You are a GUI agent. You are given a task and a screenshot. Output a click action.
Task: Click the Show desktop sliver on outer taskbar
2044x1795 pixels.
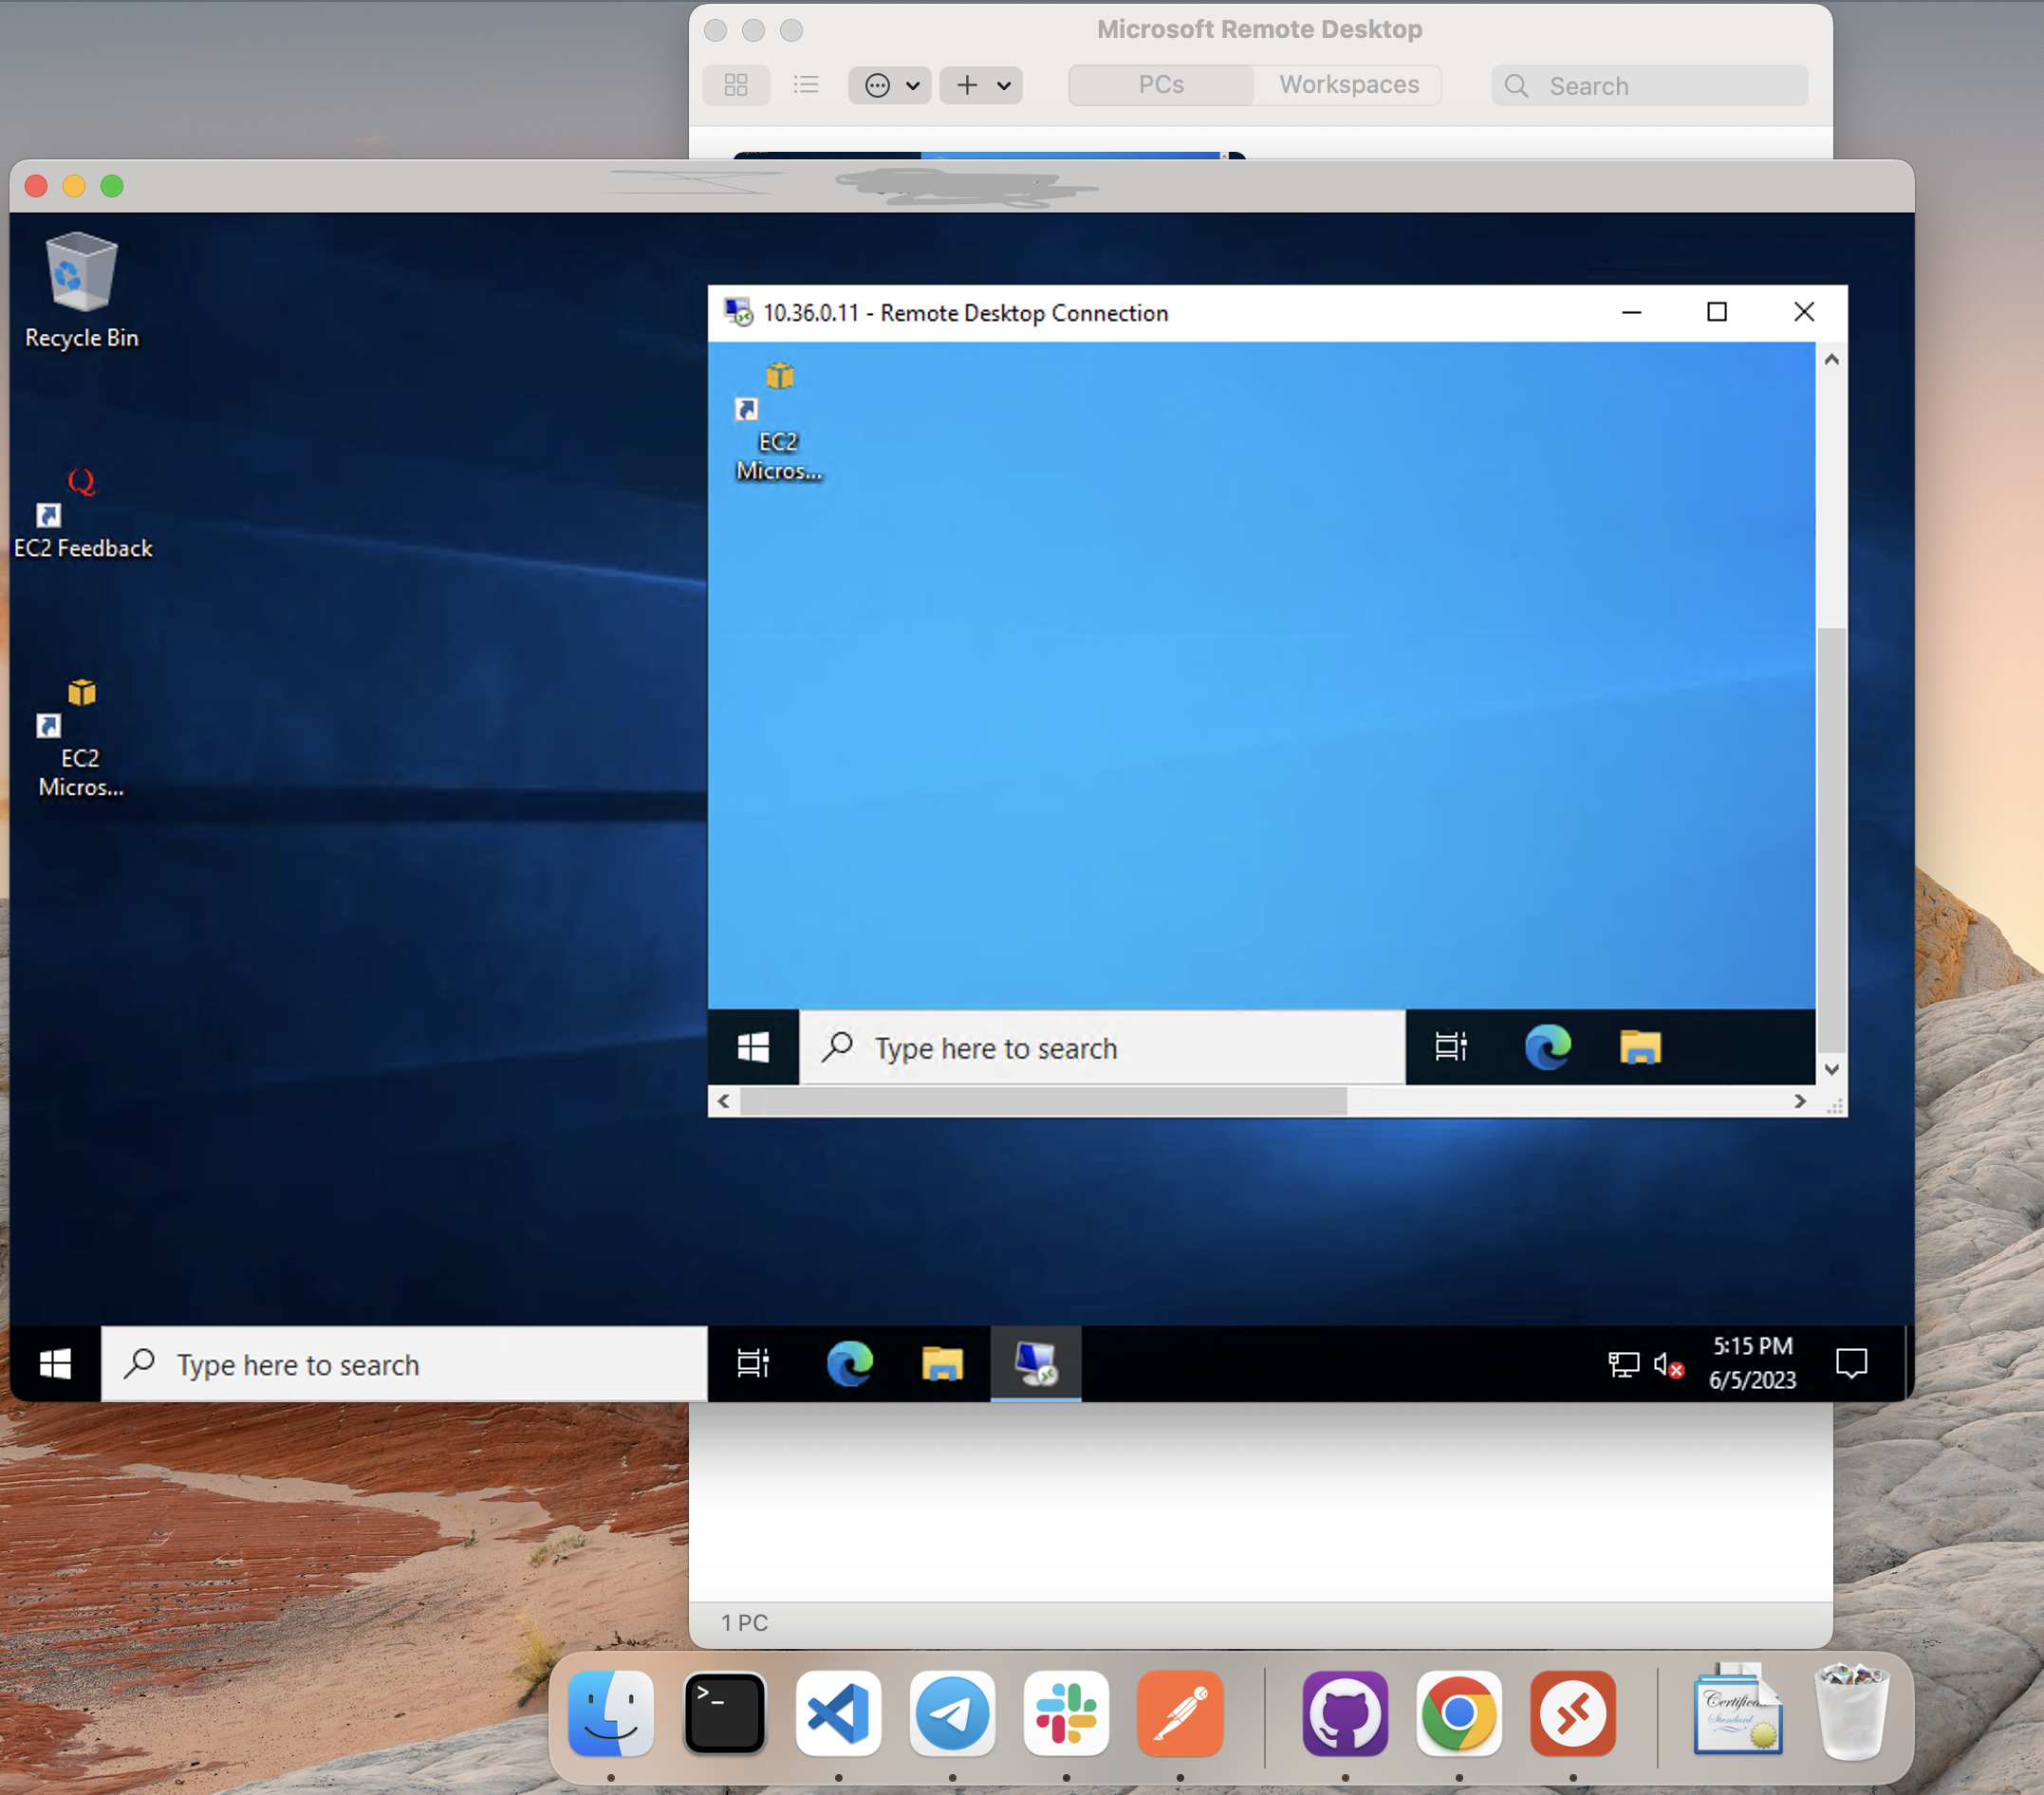click(1909, 1364)
